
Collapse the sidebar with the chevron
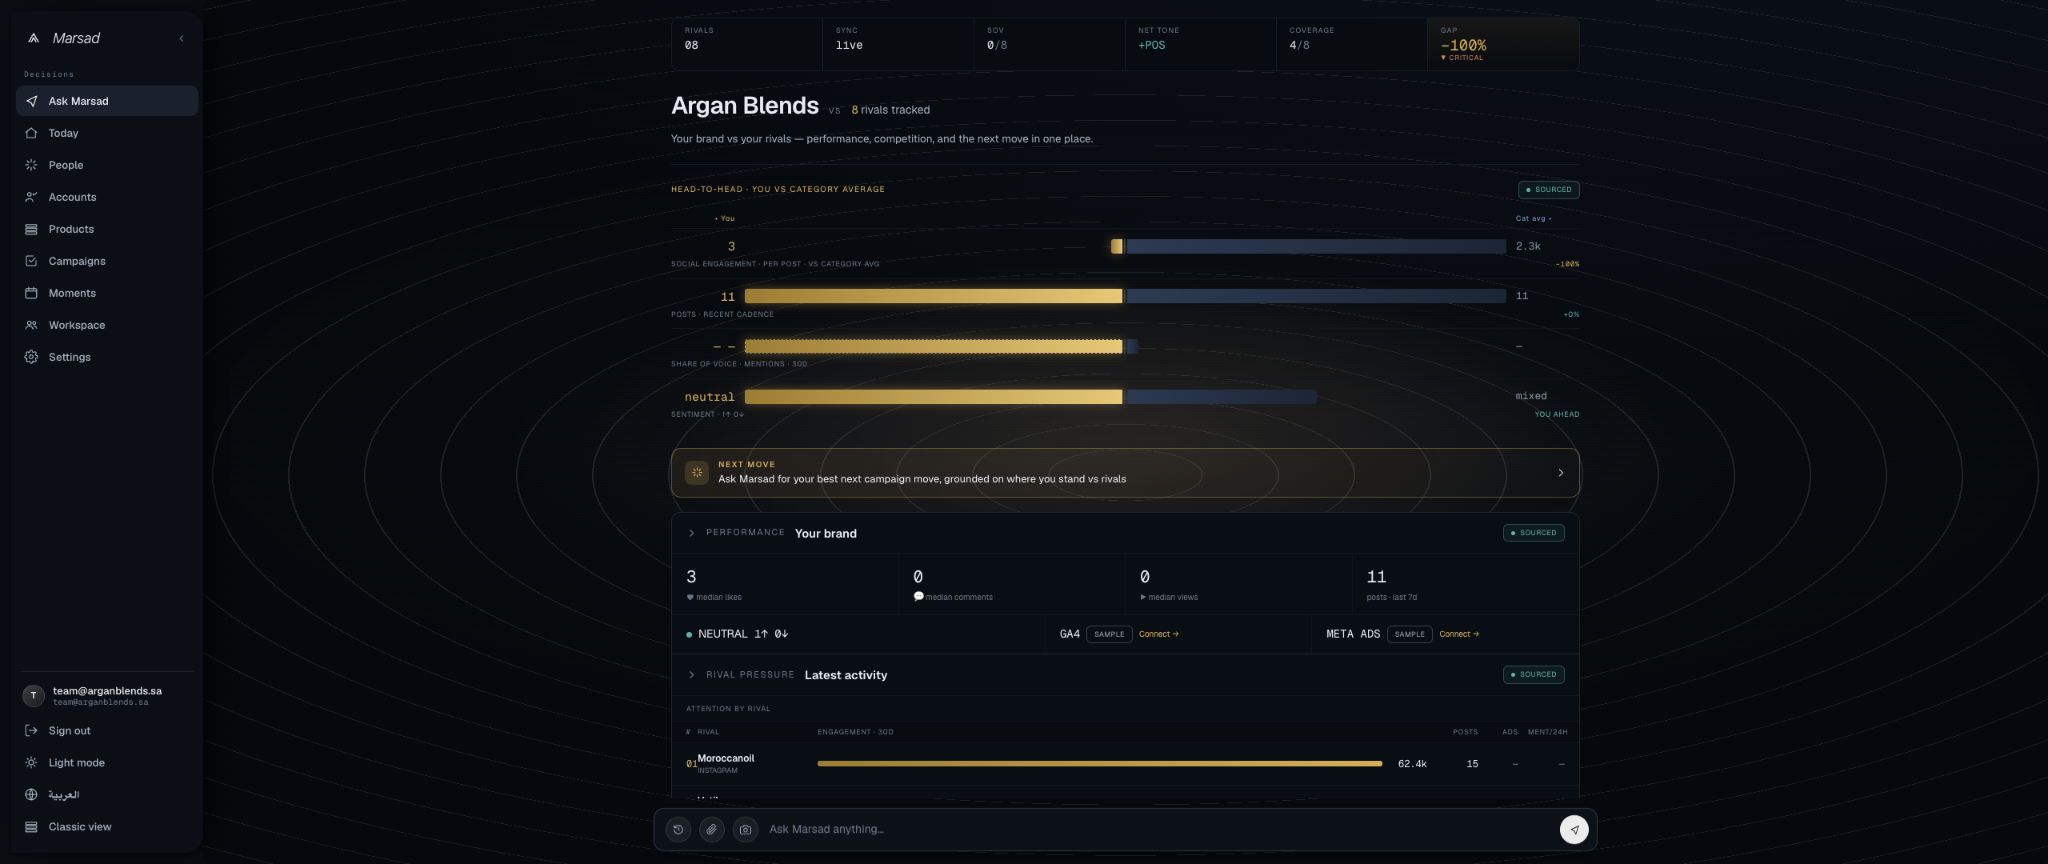[x=181, y=38]
